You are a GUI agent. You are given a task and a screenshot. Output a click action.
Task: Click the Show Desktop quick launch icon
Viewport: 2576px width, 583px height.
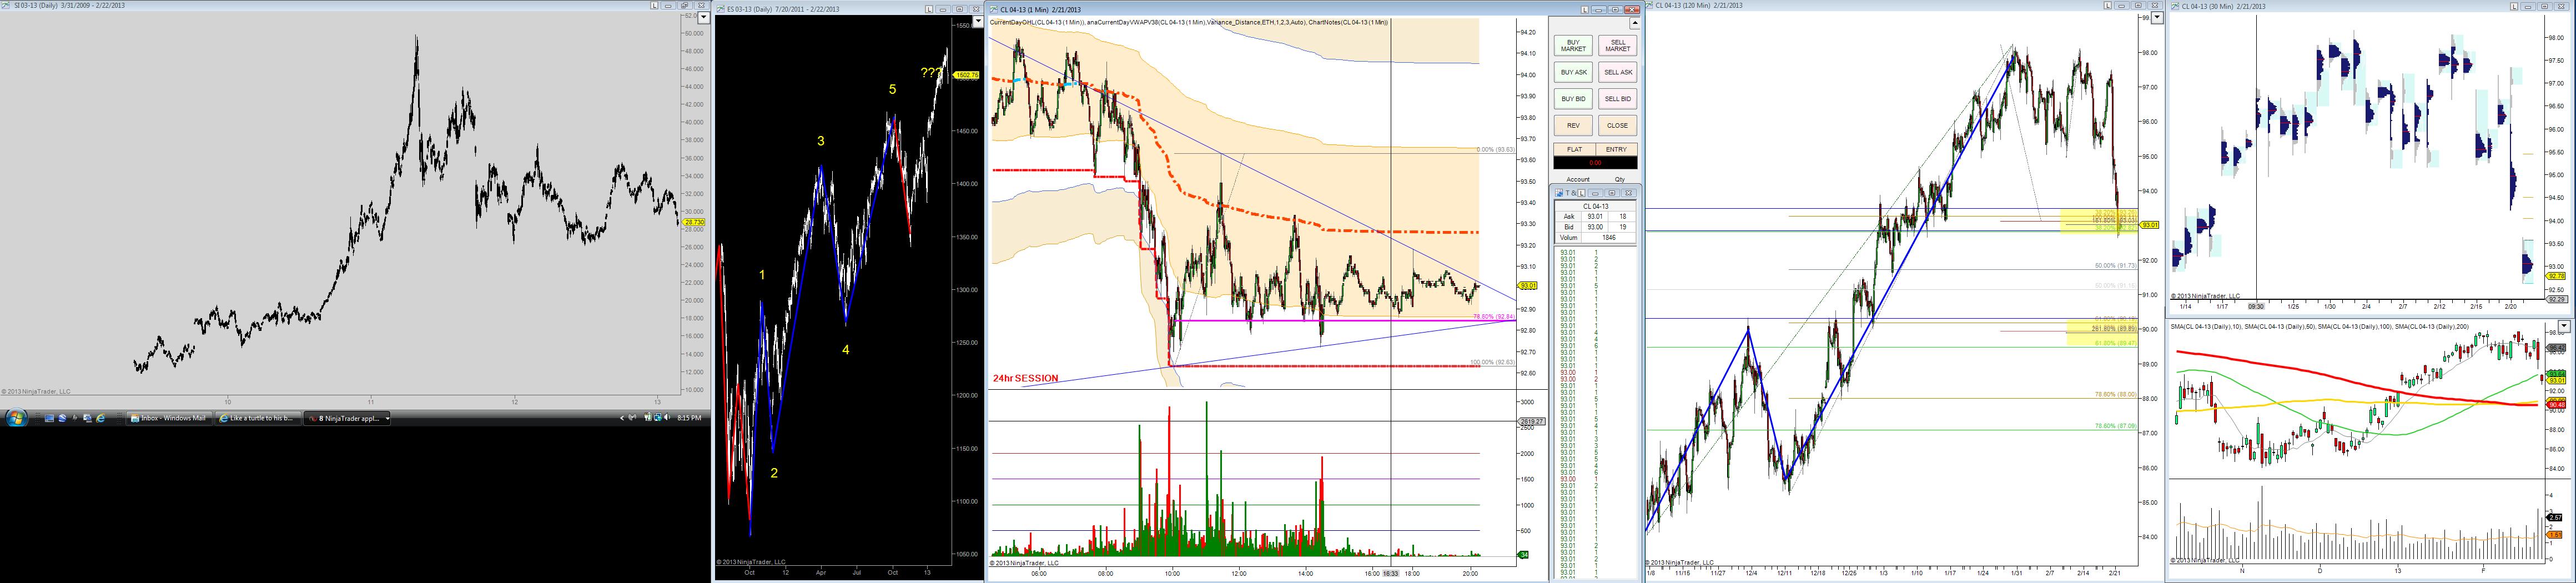click(48, 418)
